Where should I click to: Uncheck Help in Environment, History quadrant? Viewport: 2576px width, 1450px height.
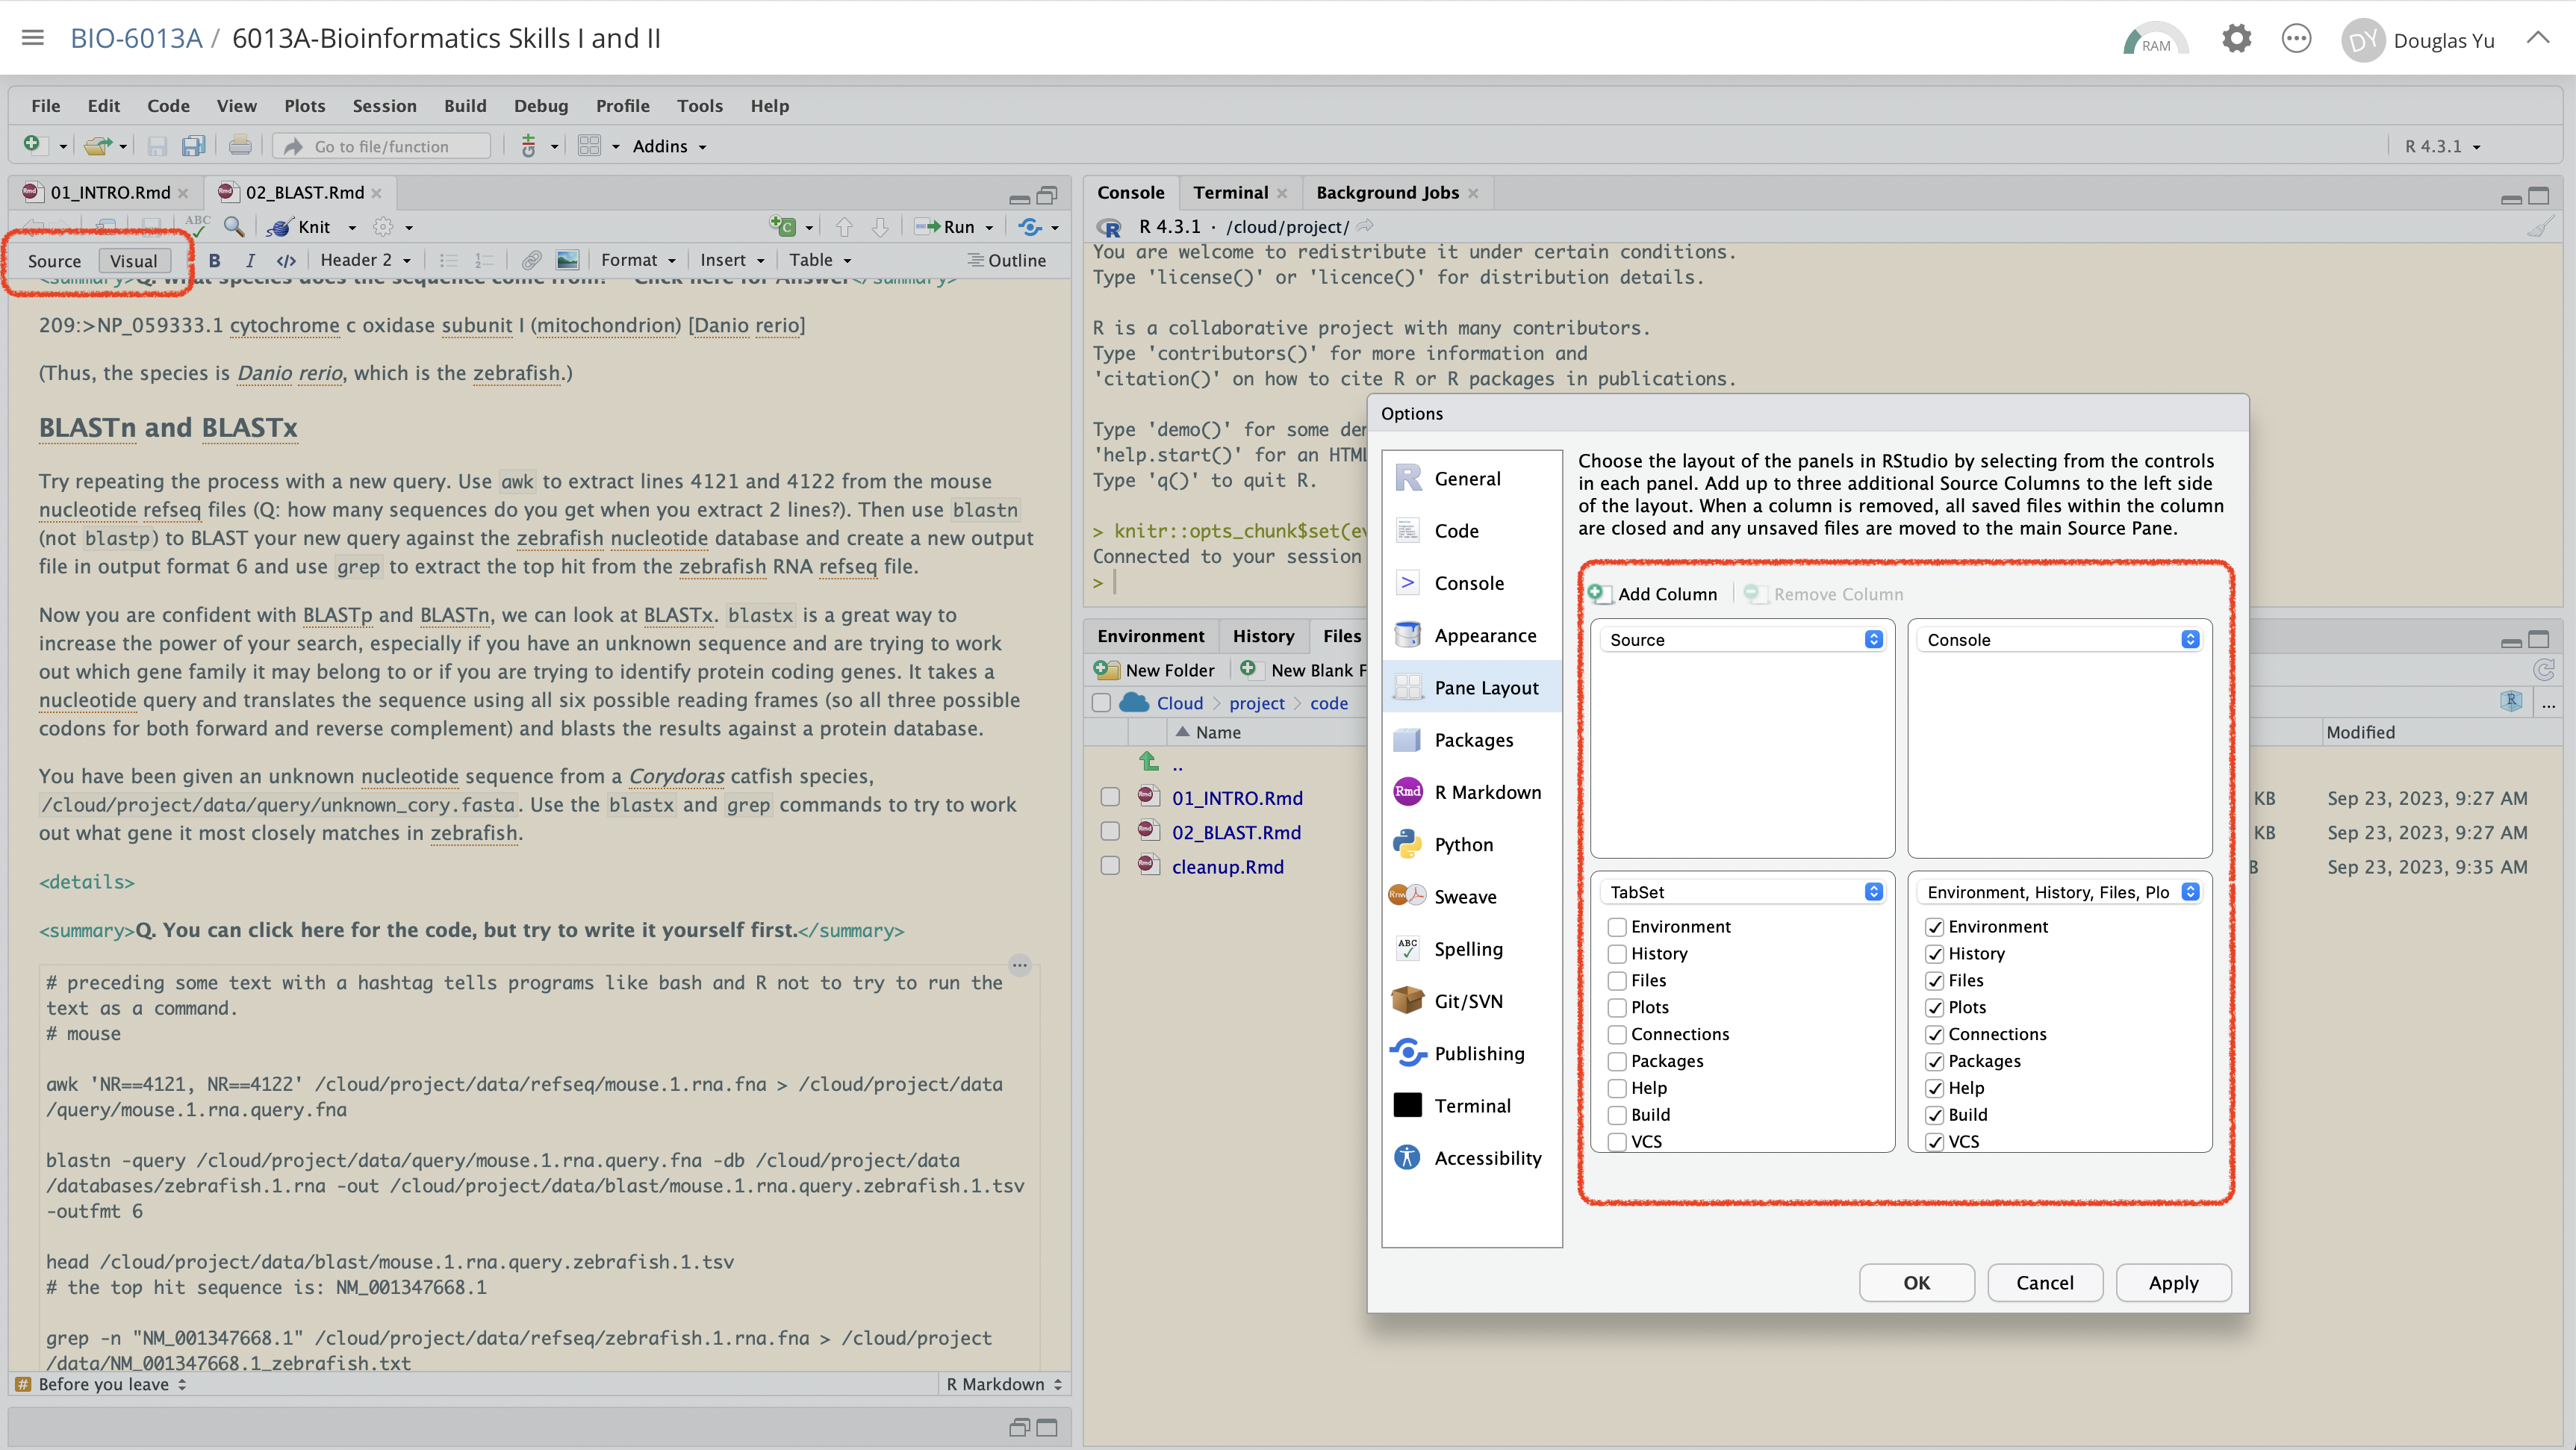point(1935,1089)
